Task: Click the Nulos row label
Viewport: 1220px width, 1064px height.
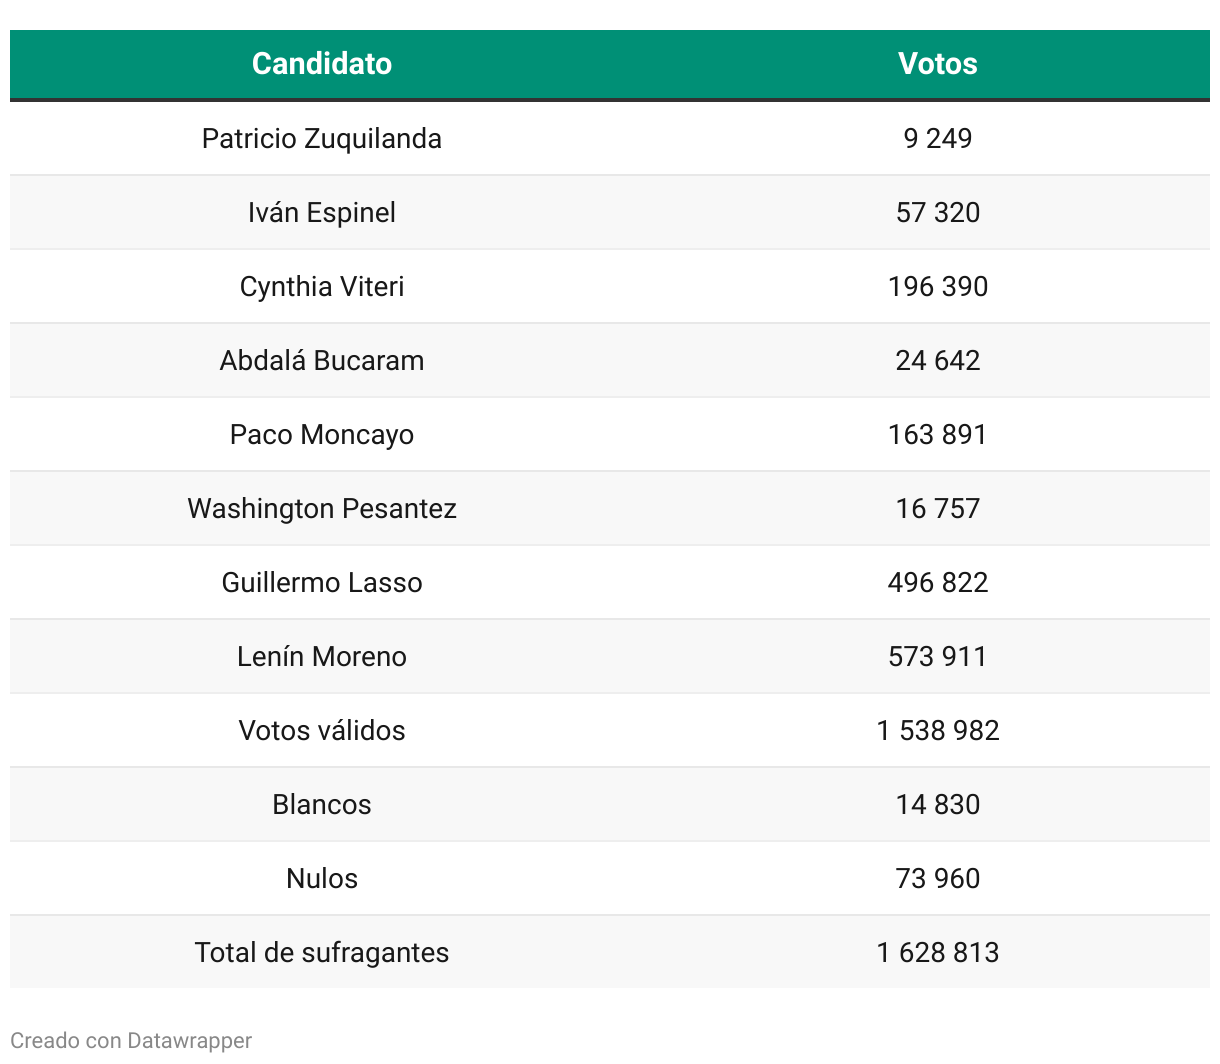Action: click(x=322, y=878)
